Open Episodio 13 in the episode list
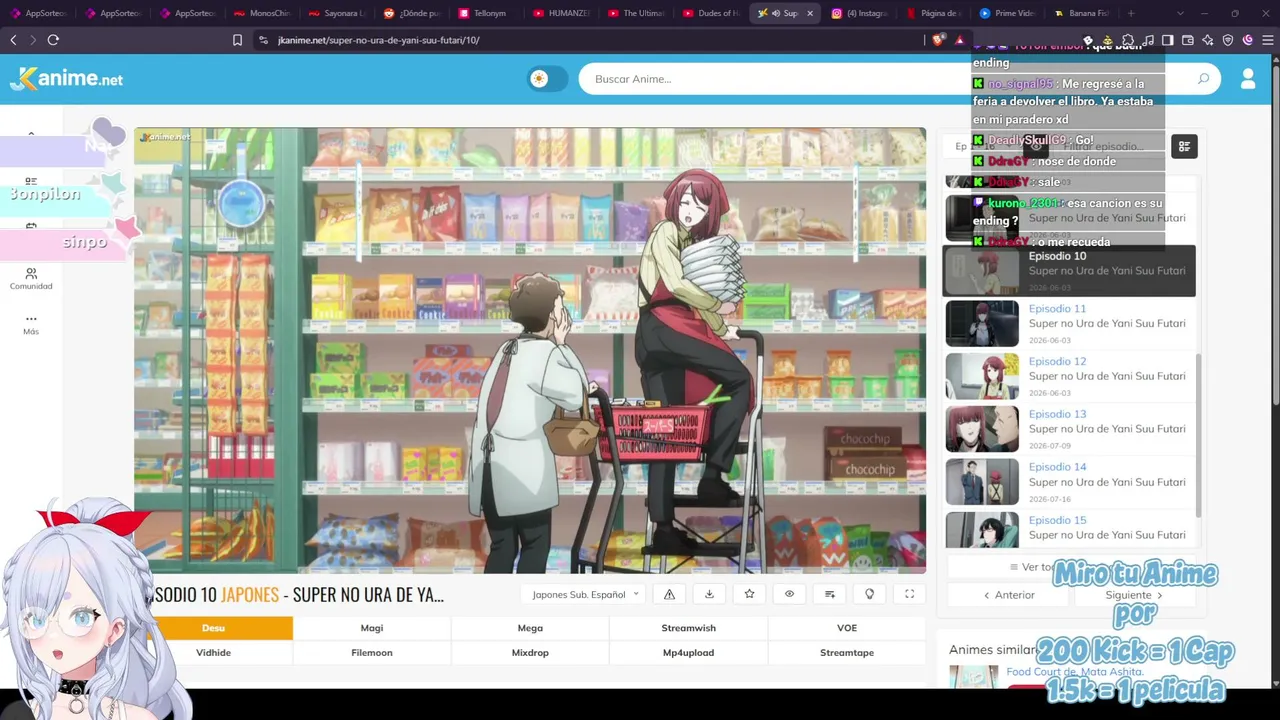Screen dimensions: 1280x720 tap(1069, 429)
